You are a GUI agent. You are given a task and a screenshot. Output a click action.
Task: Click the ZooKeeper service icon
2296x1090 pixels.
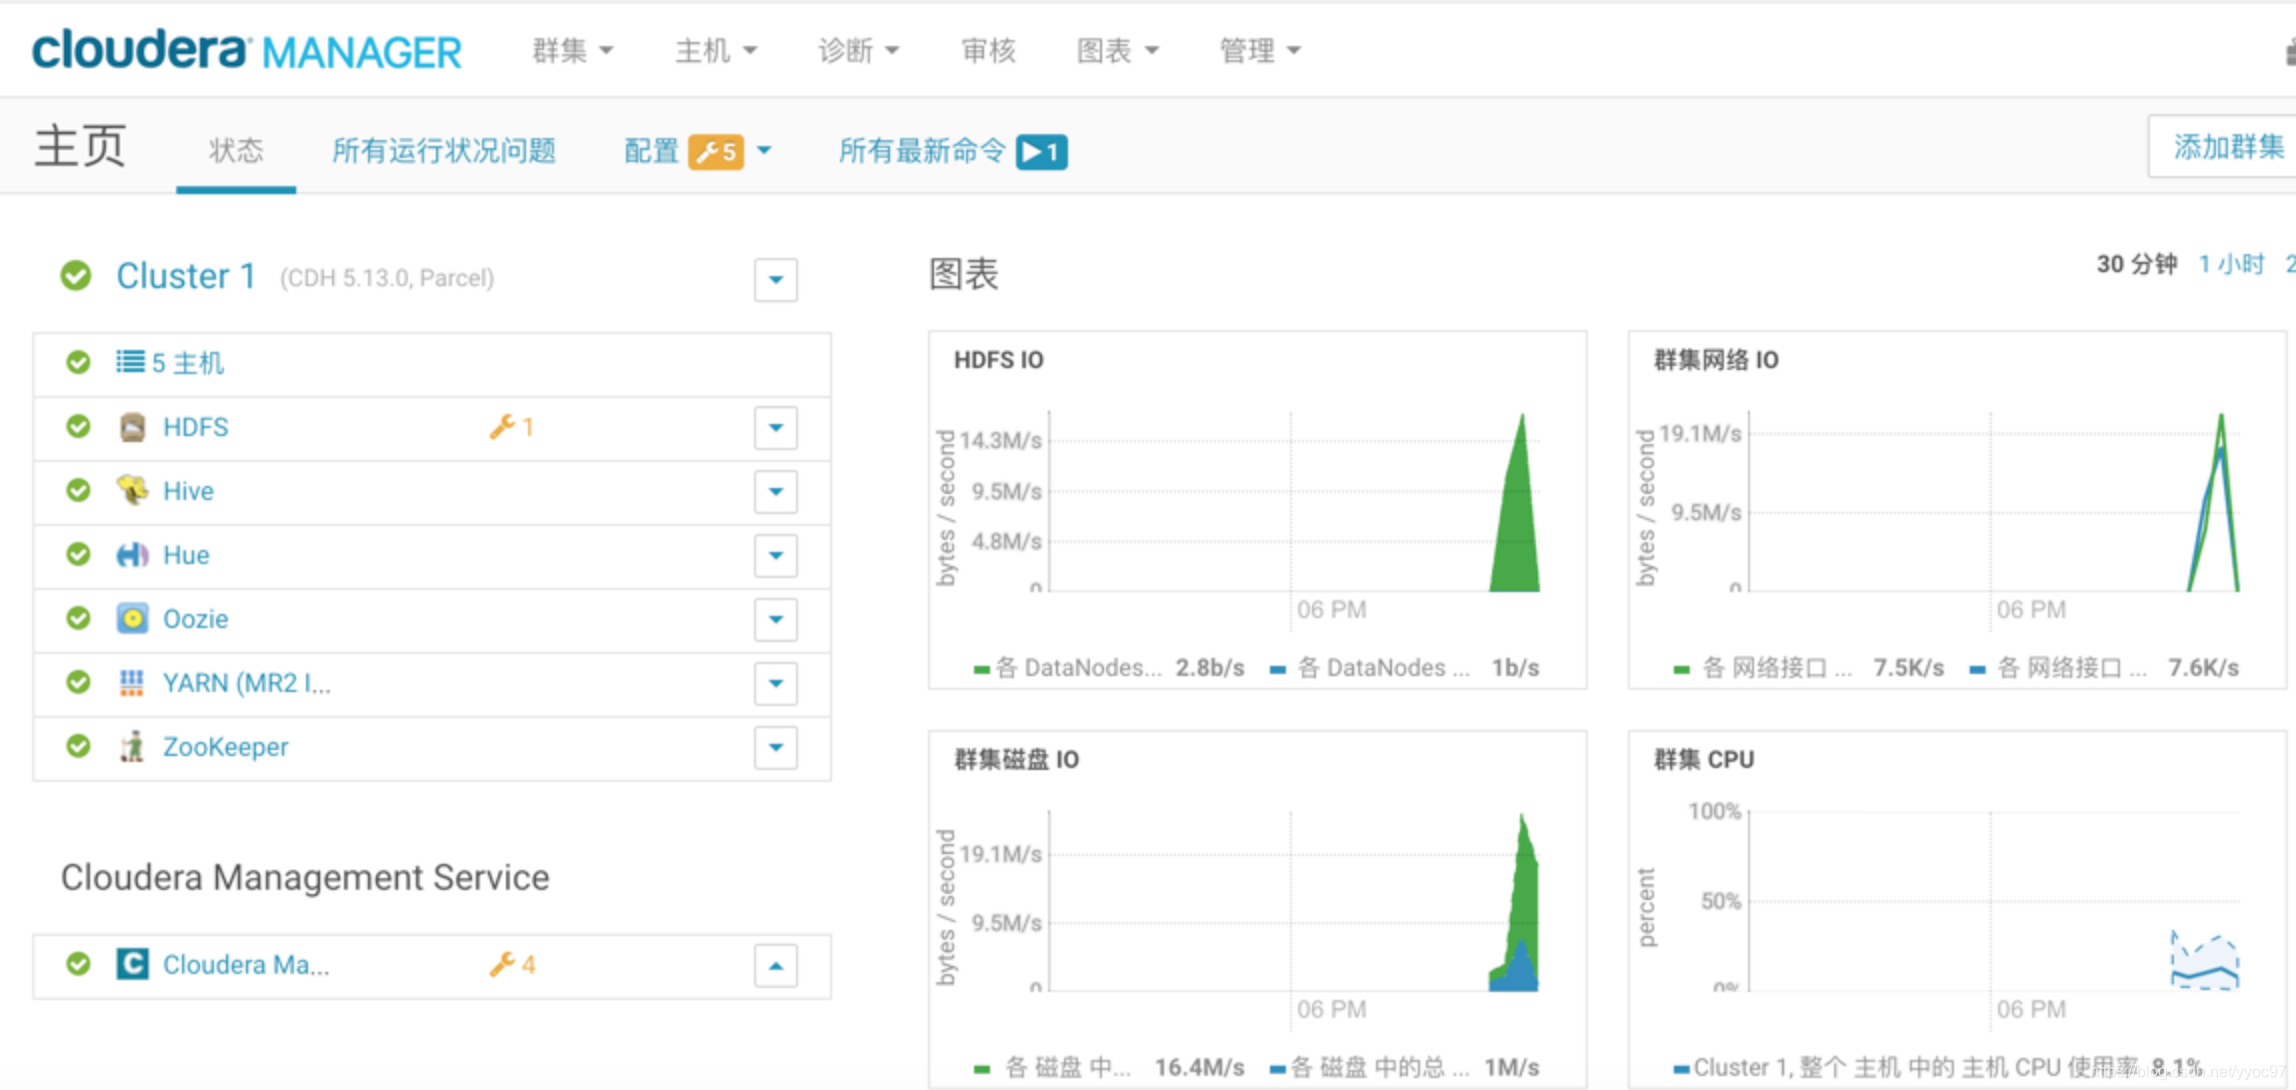click(x=132, y=747)
